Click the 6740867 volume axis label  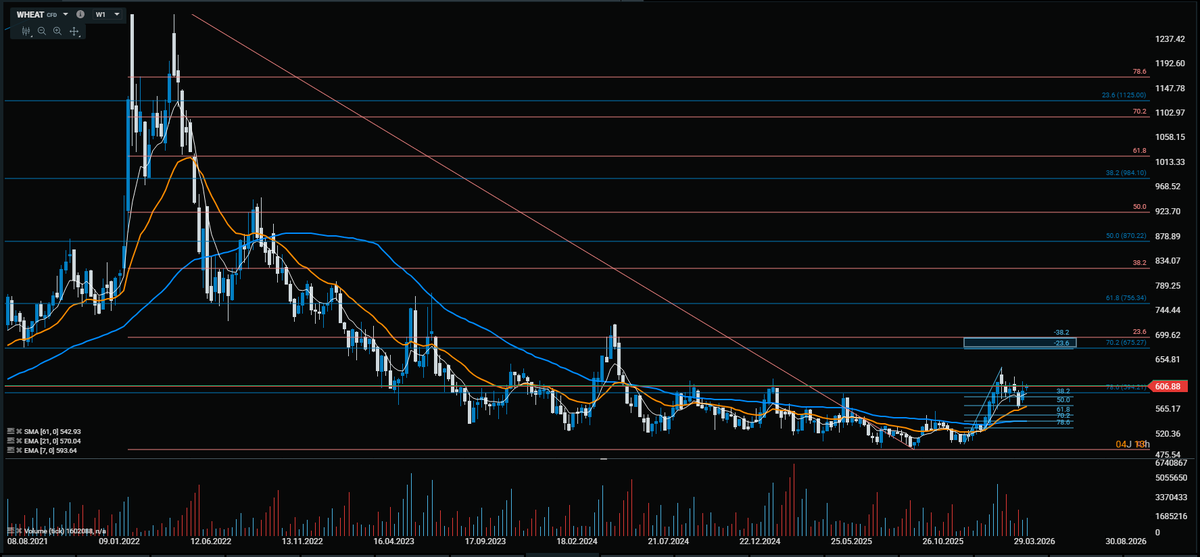pos(1170,465)
